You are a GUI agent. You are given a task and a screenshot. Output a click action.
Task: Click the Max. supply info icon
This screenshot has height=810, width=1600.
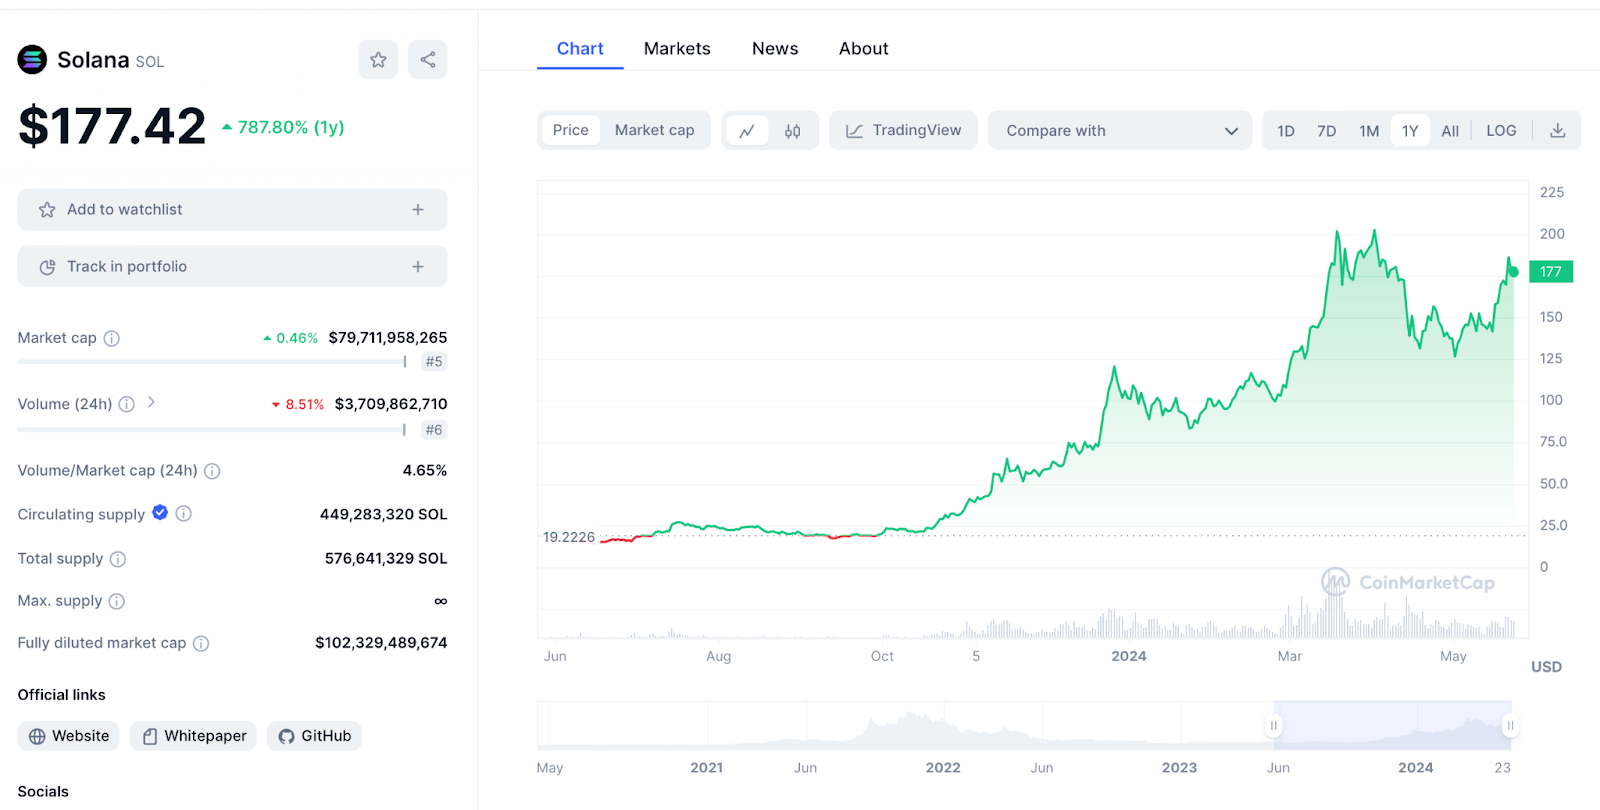[117, 601]
